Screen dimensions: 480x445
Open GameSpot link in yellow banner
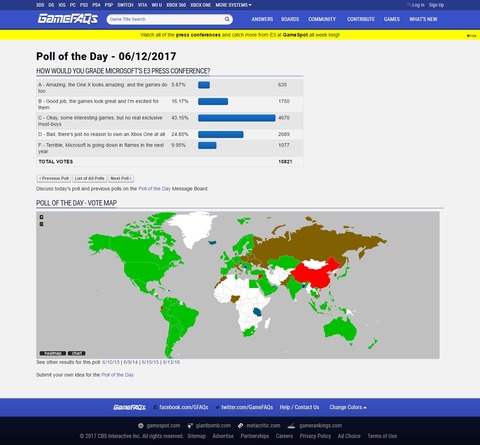[295, 35]
